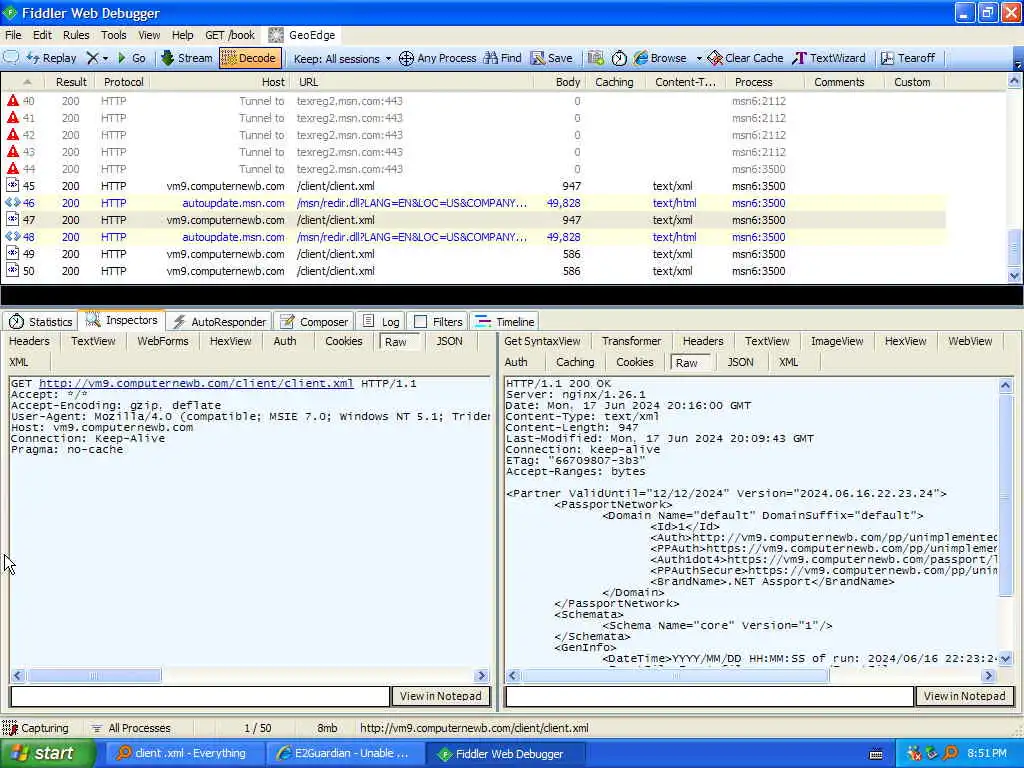Sort sessions by Content-Type column header
Viewport: 1024px width, 768px height.
tap(685, 82)
